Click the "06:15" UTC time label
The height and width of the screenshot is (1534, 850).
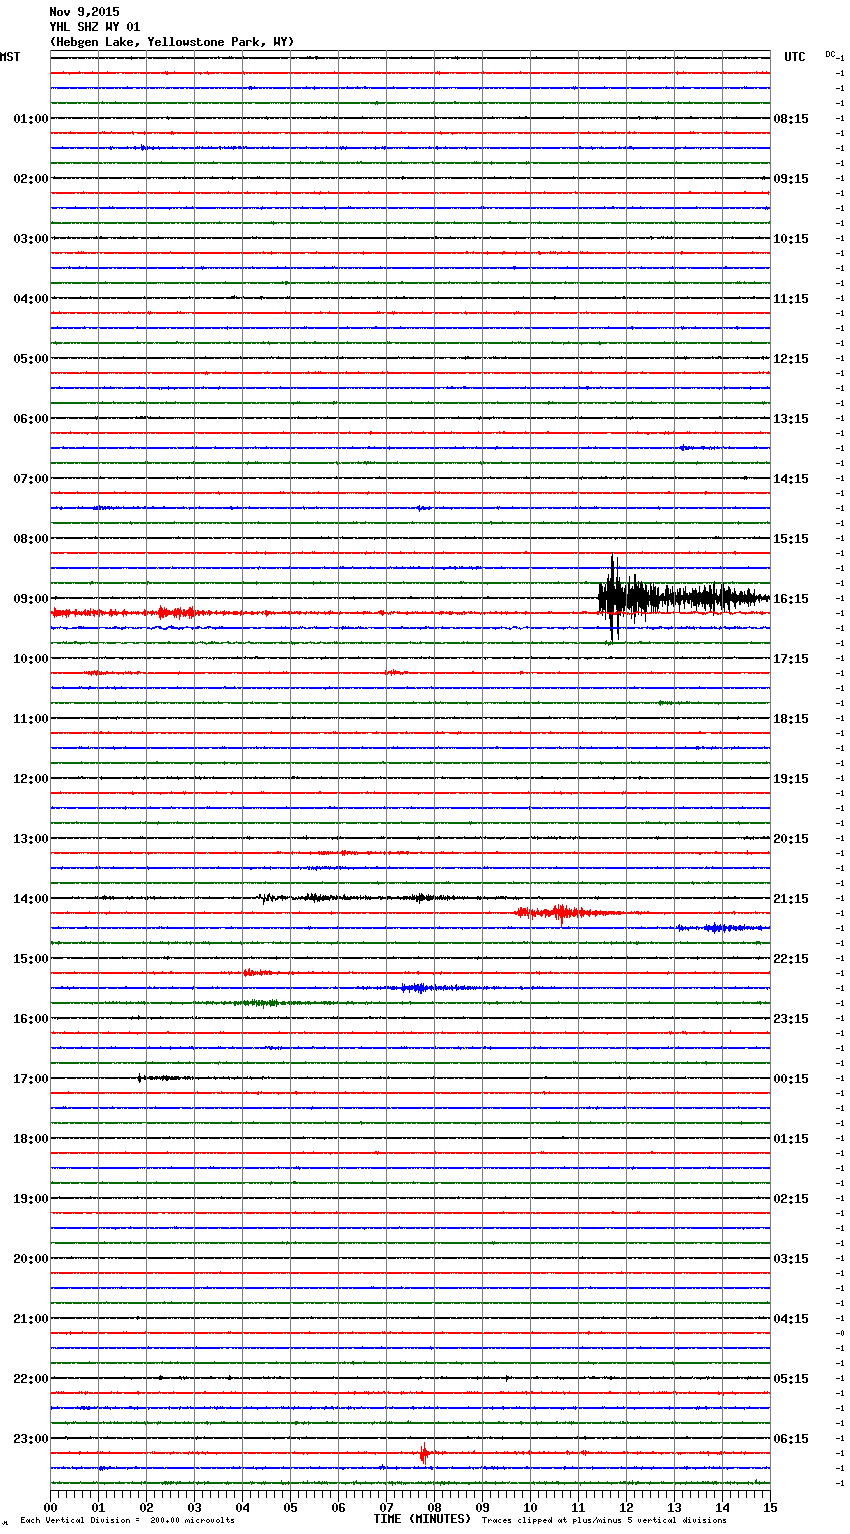pos(791,1439)
